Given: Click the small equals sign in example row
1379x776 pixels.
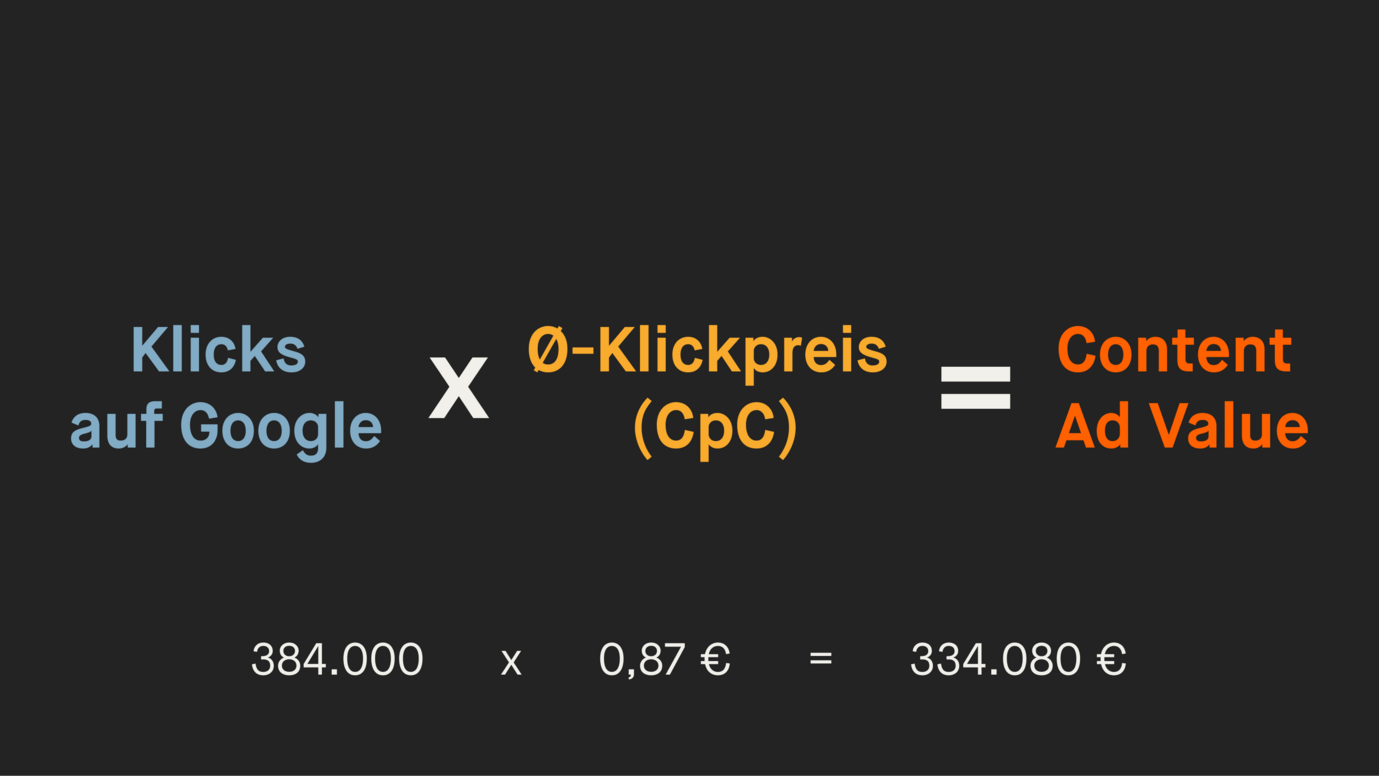Looking at the screenshot, I should coord(821,658).
